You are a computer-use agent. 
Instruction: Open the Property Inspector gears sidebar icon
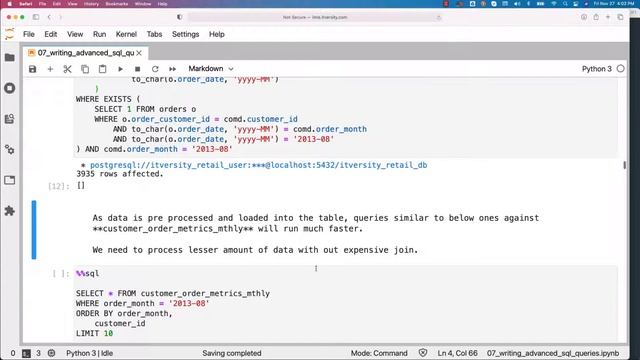click(x=10, y=149)
